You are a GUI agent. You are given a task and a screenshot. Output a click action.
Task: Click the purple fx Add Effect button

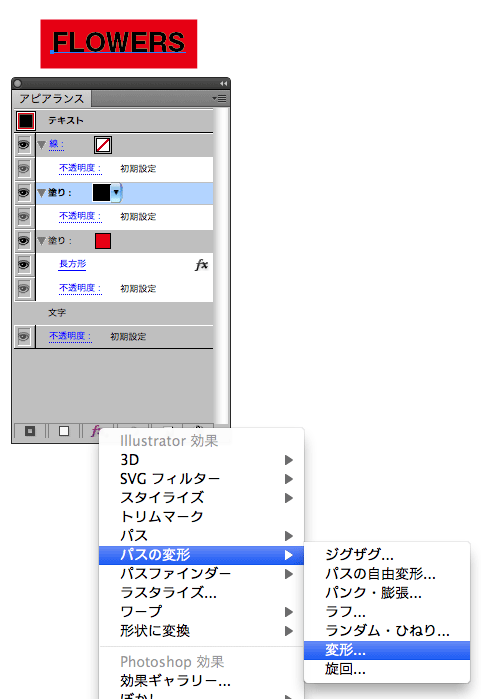pos(95,431)
